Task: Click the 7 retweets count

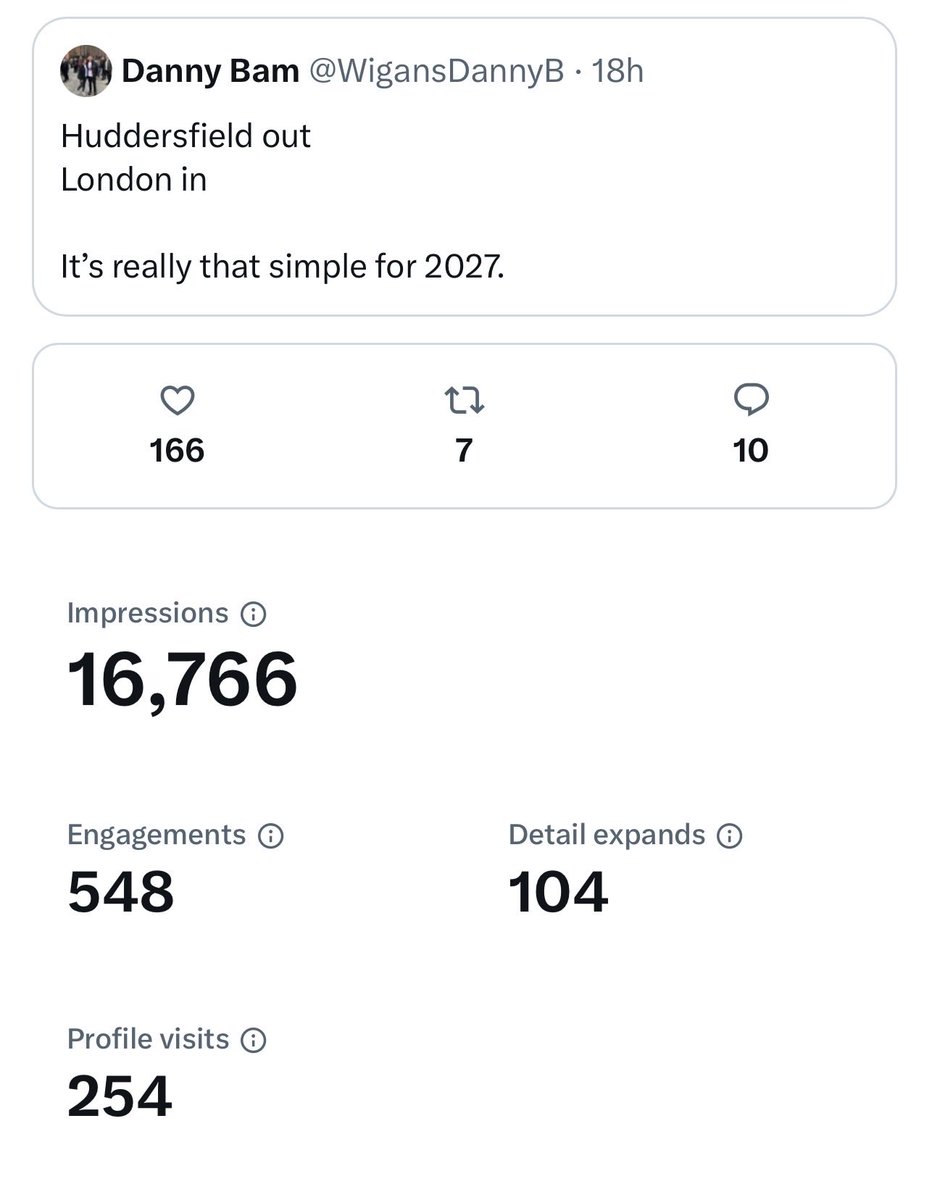Action: pyautogui.click(x=463, y=450)
